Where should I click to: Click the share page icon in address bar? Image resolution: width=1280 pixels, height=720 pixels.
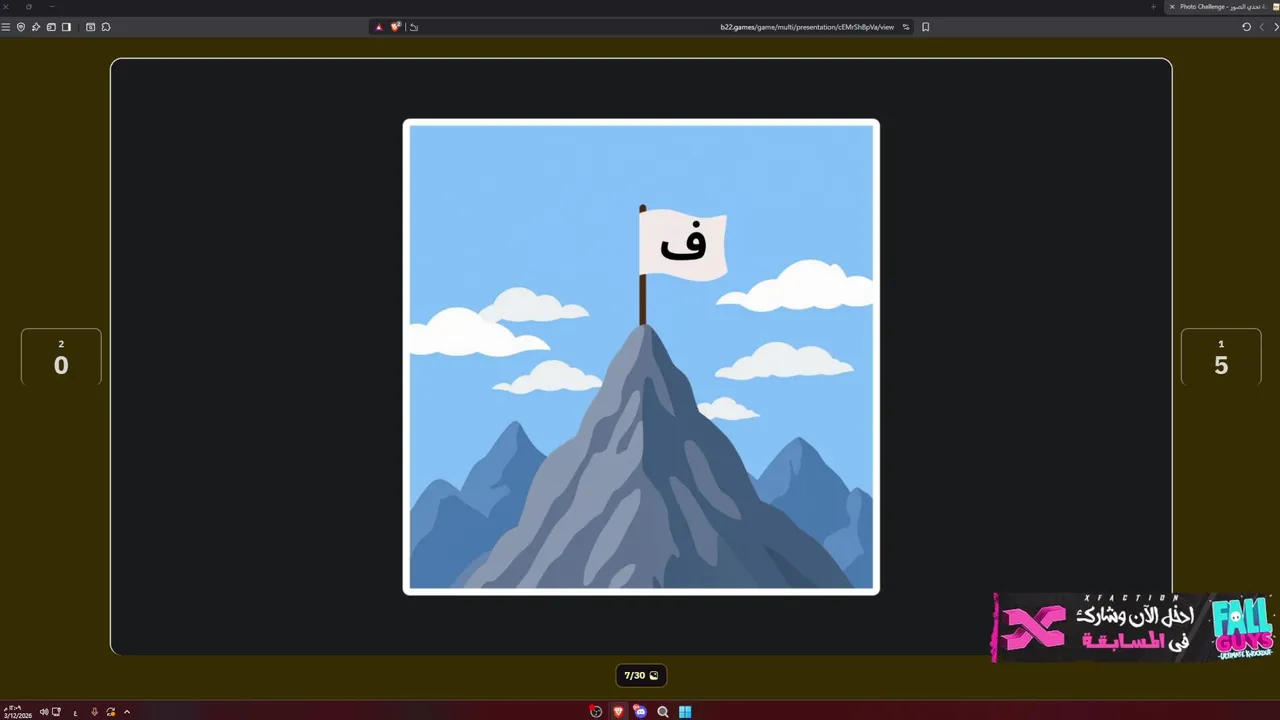(x=413, y=27)
